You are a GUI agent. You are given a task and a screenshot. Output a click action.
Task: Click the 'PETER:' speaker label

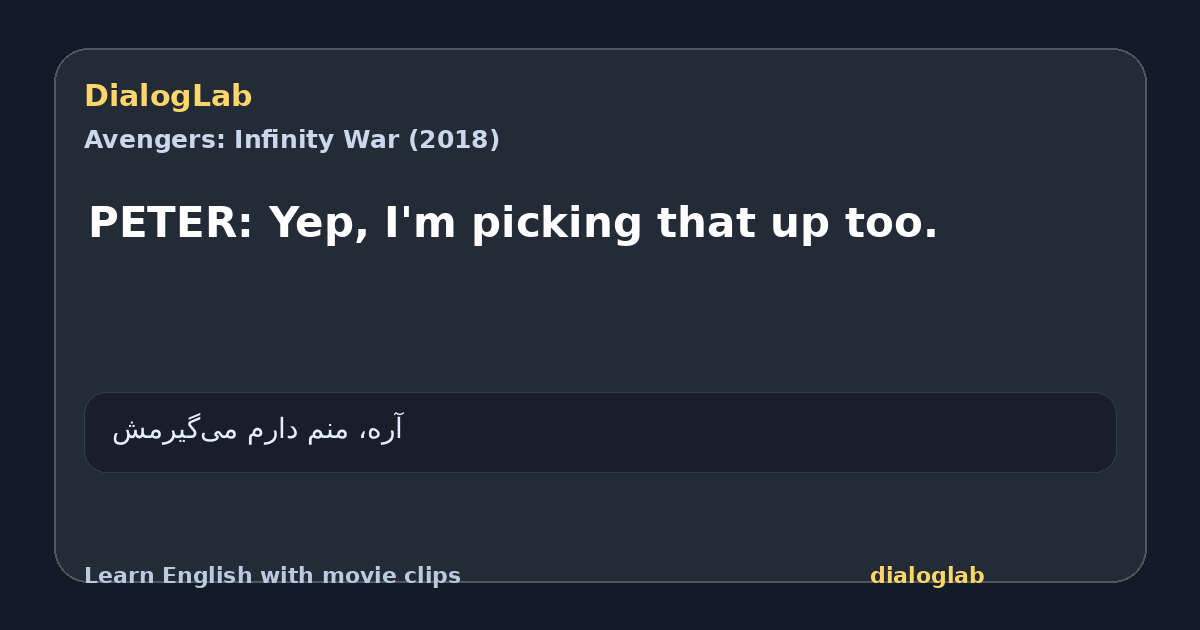(171, 223)
